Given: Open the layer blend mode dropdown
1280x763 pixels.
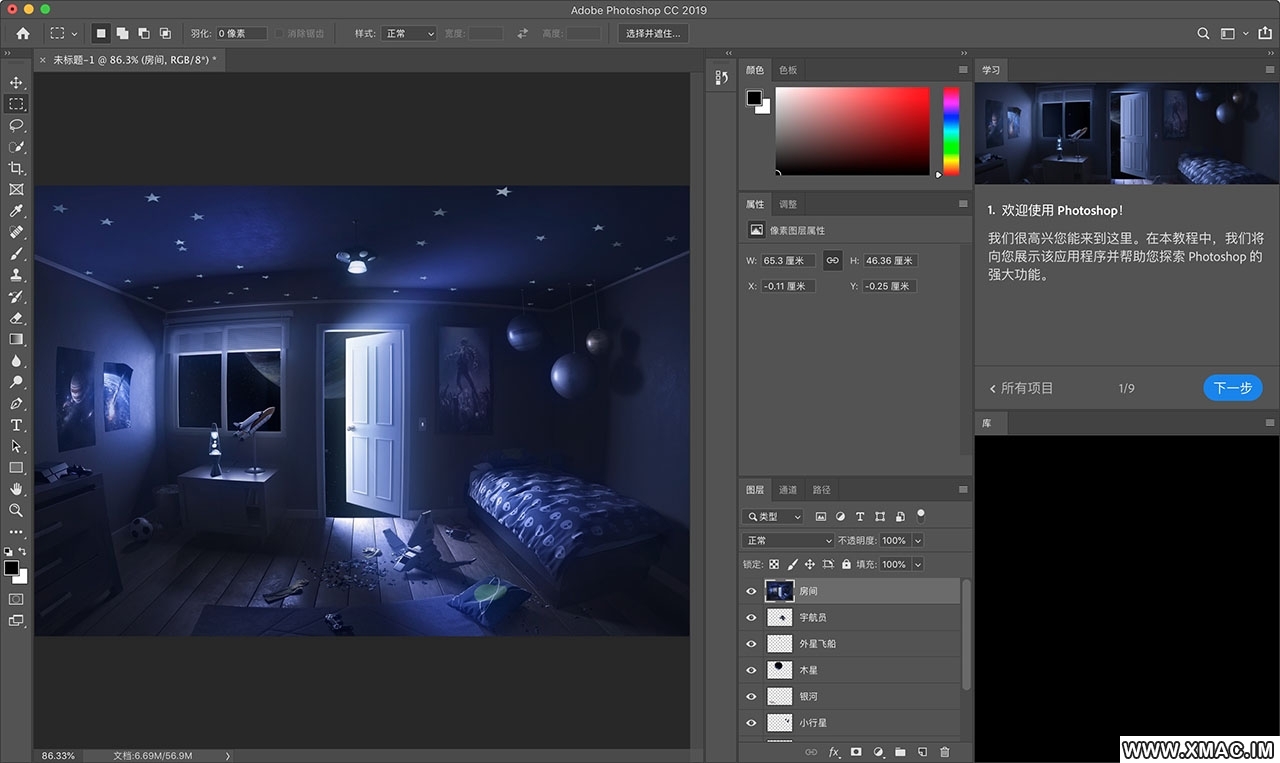Looking at the screenshot, I should pos(788,540).
